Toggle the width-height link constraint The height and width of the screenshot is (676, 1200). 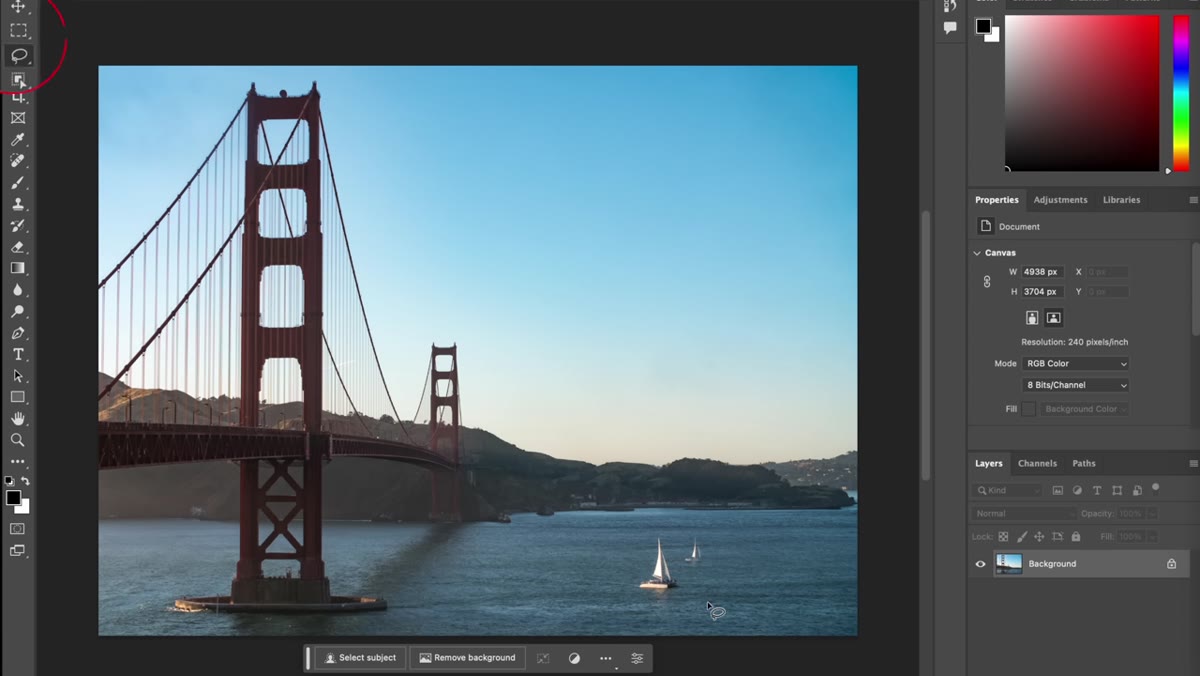(x=987, y=282)
